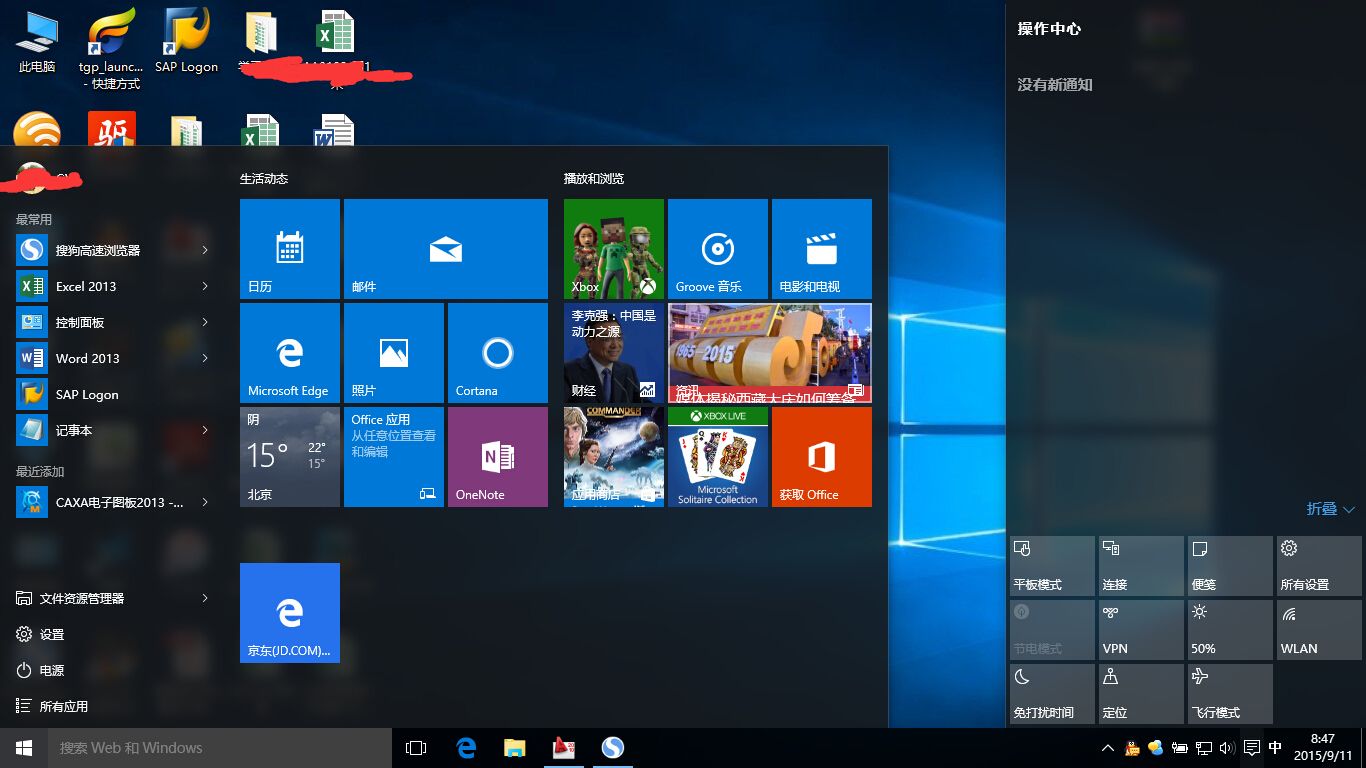Click the 搜索 Web 和 Windows search box
This screenshot has width=1366, height=768.
click(x=220, y=748)
